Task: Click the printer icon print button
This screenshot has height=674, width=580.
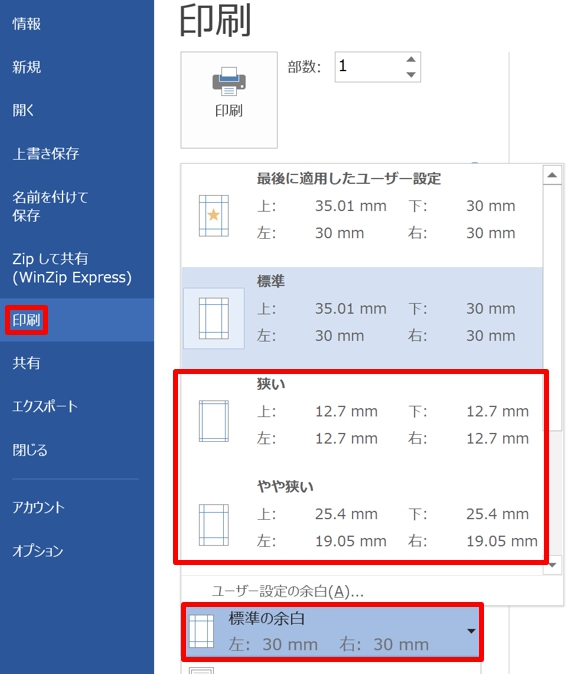Action: pos(229,100)
